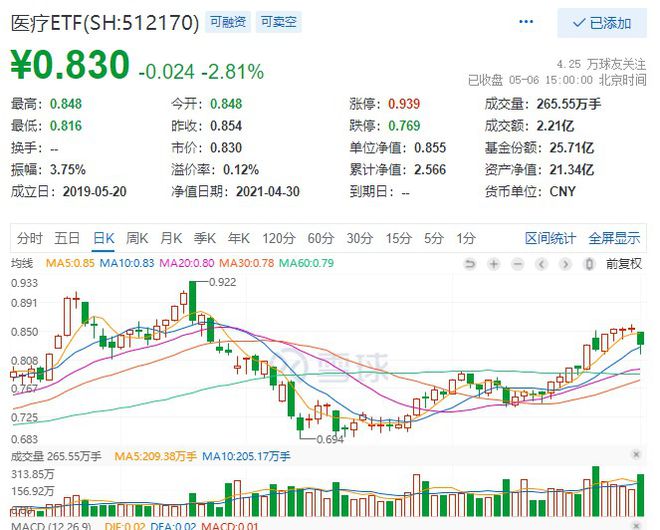Open 区间统计 interval statistics
660x530 pixels.
550,238
